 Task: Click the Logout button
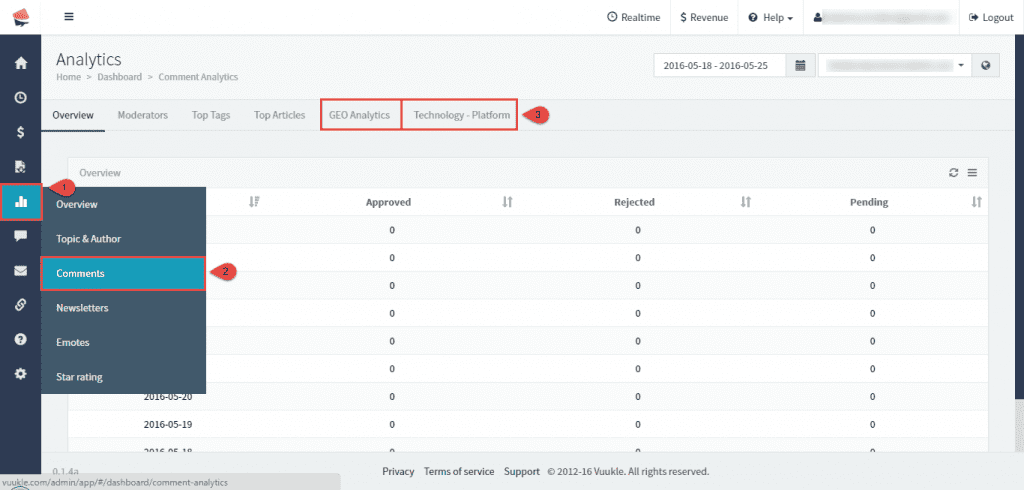tap(991, 18)
